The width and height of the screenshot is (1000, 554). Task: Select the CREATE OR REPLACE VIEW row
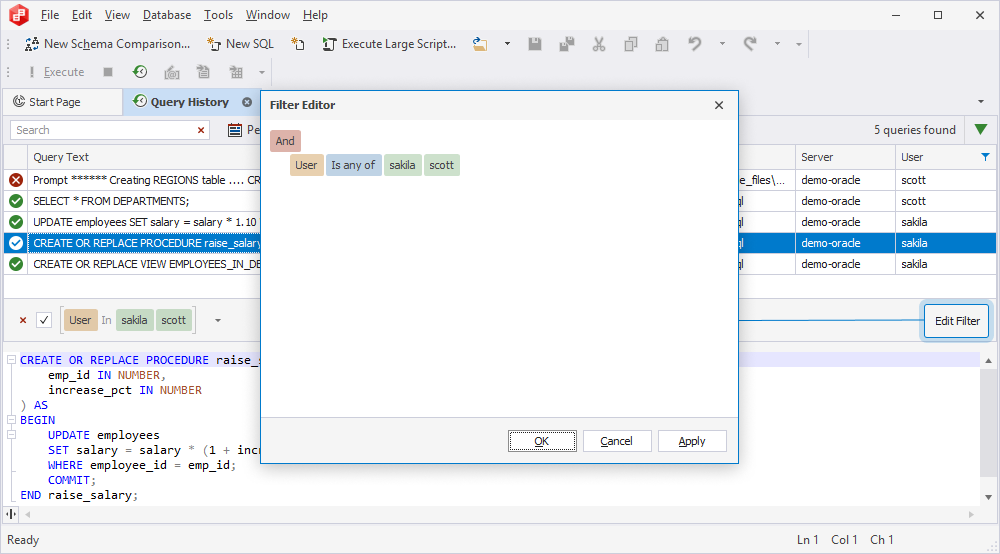(x=500, y=264)
